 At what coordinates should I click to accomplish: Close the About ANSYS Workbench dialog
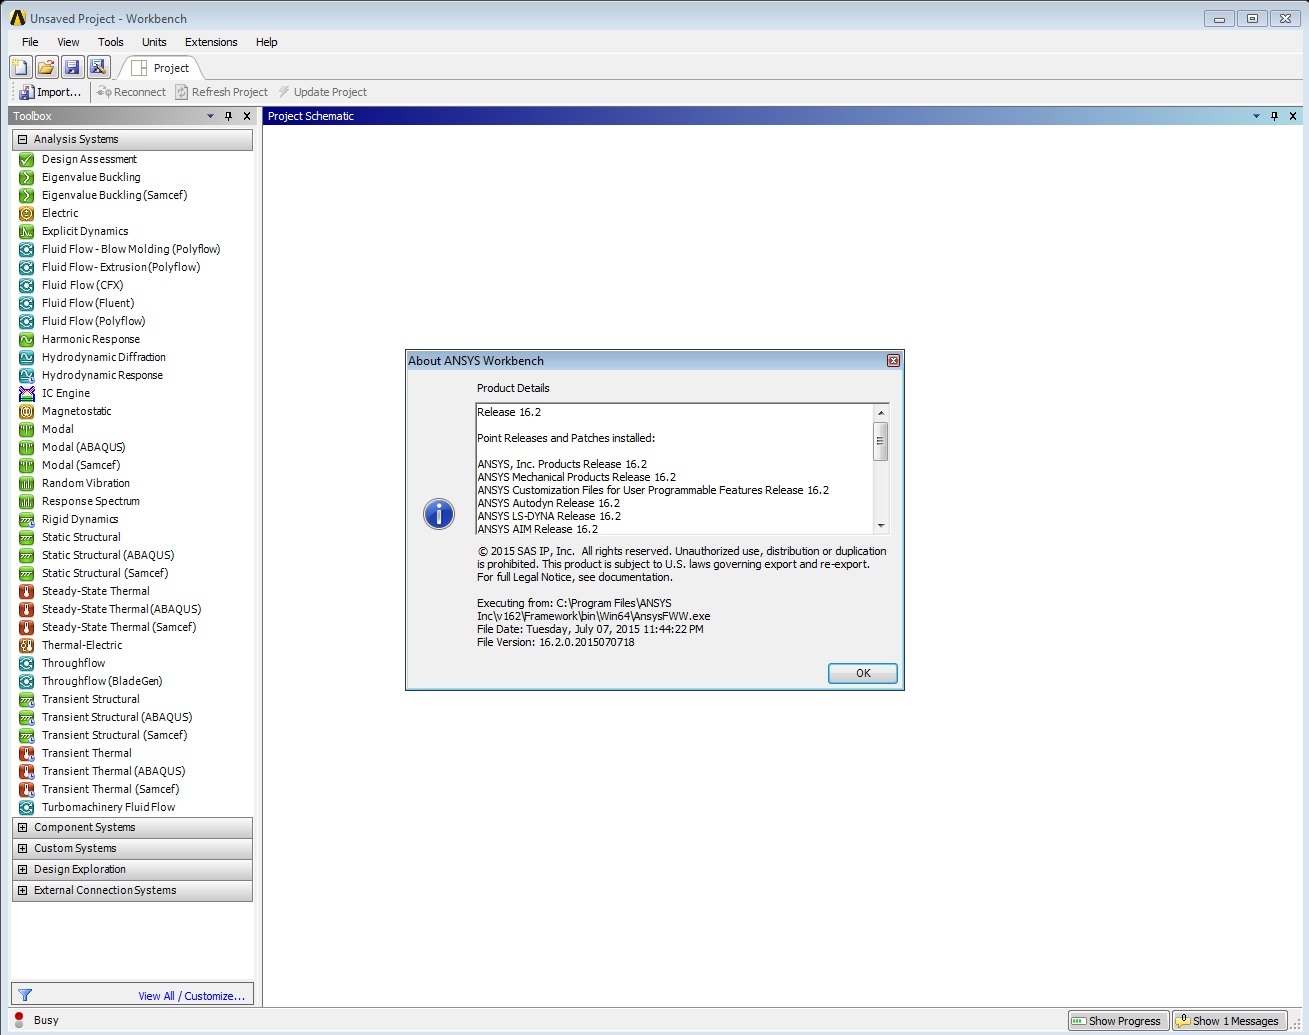[893, 361]
